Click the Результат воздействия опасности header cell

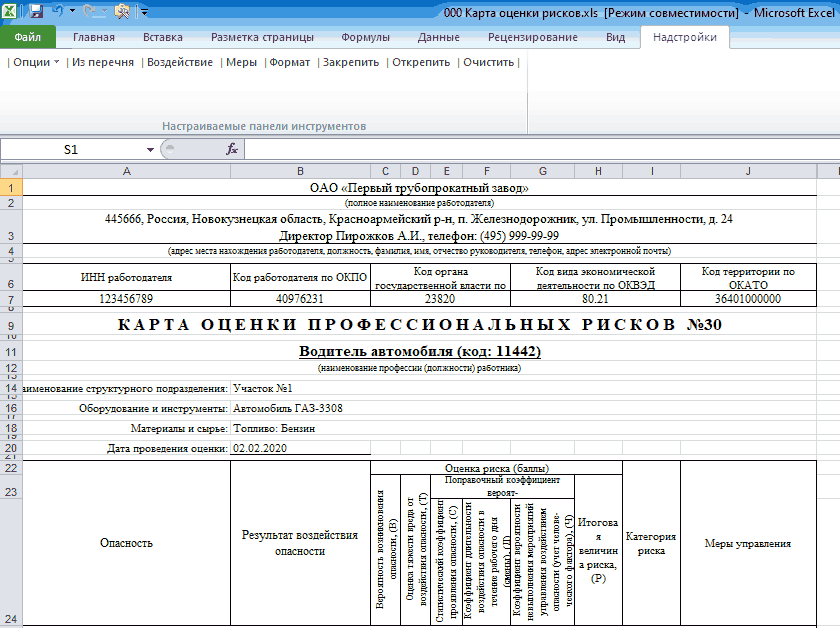click(300, 543)
